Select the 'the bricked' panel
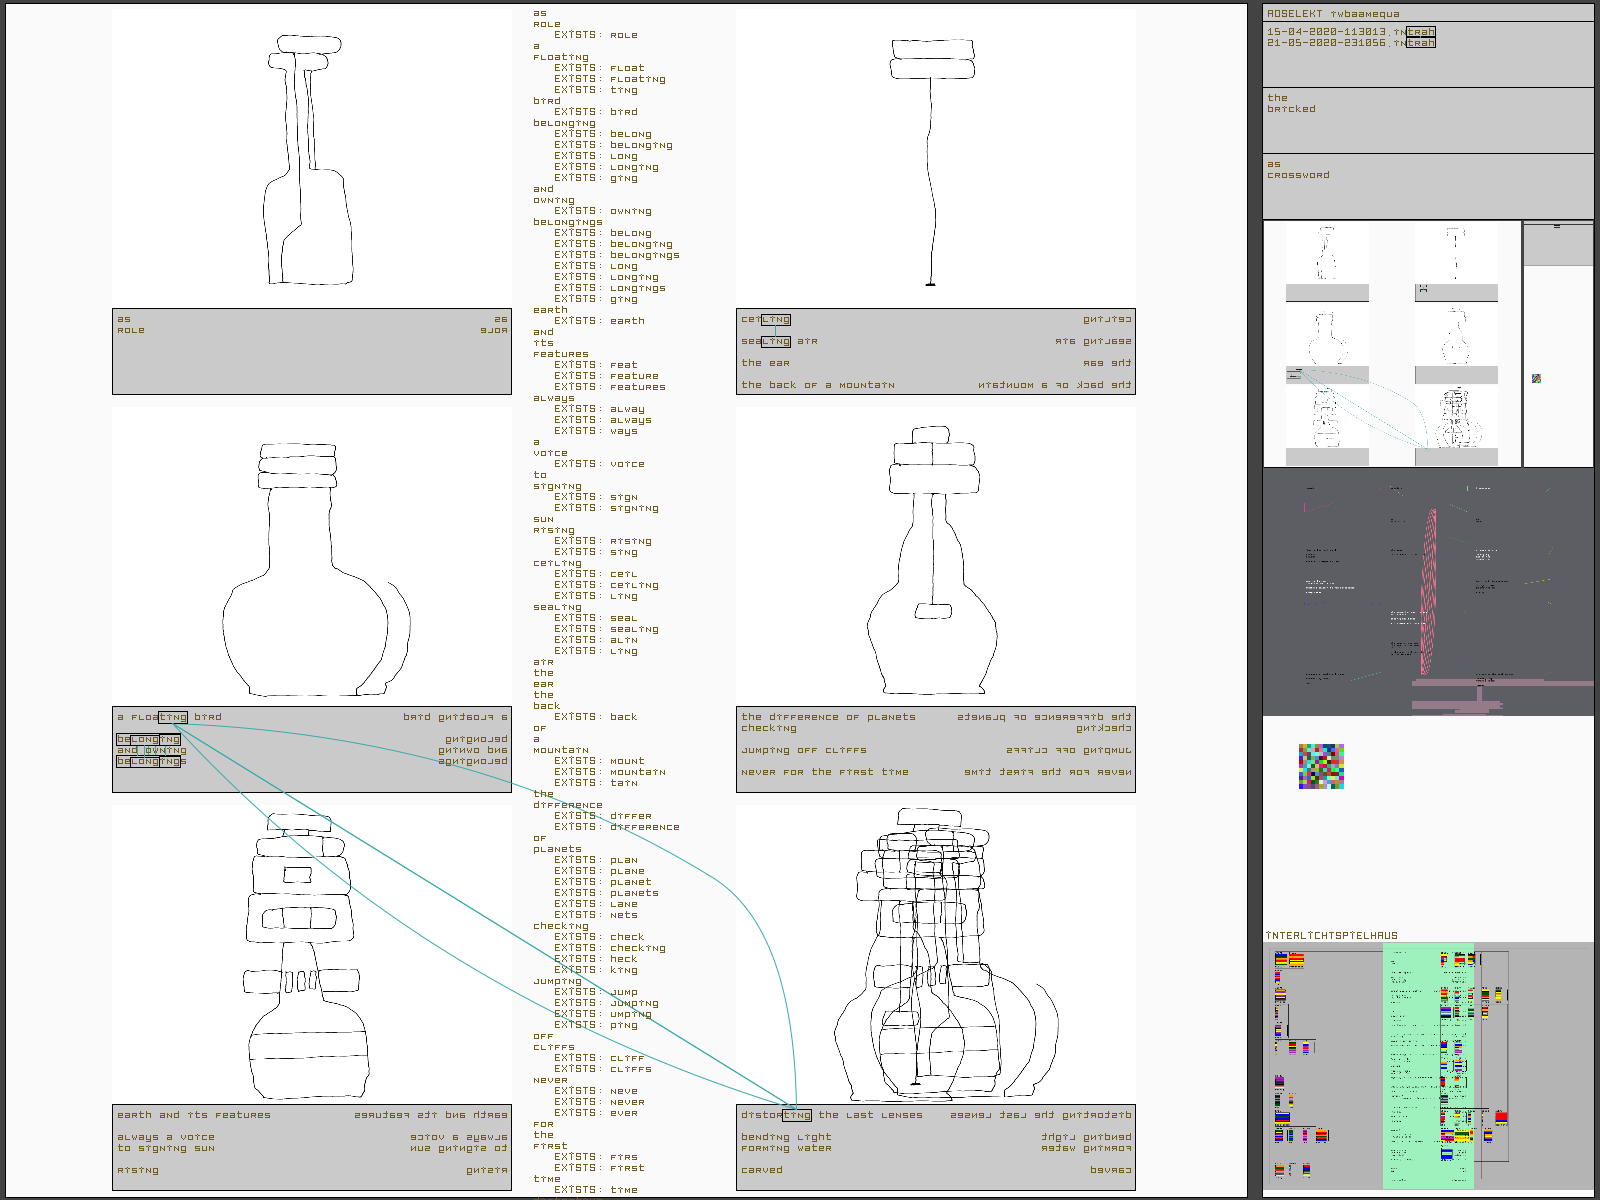 (1427, 119)
